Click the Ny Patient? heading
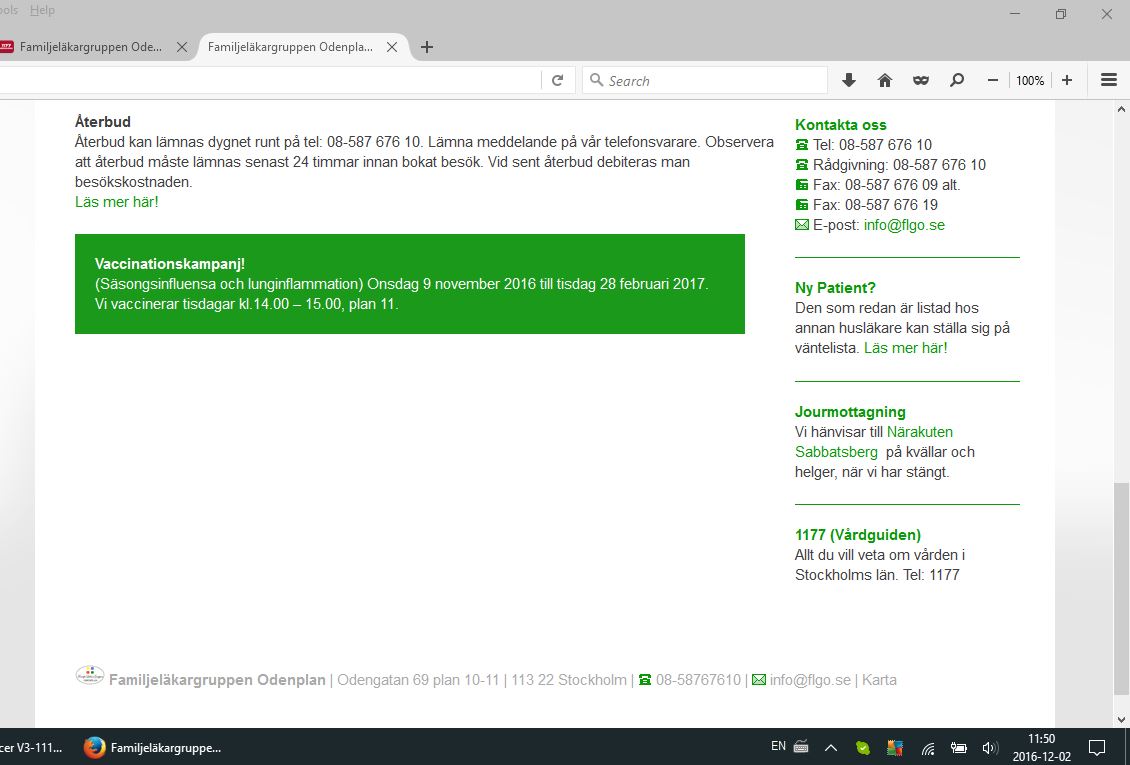Screen dimensions: 1130x765 [835, 287]
